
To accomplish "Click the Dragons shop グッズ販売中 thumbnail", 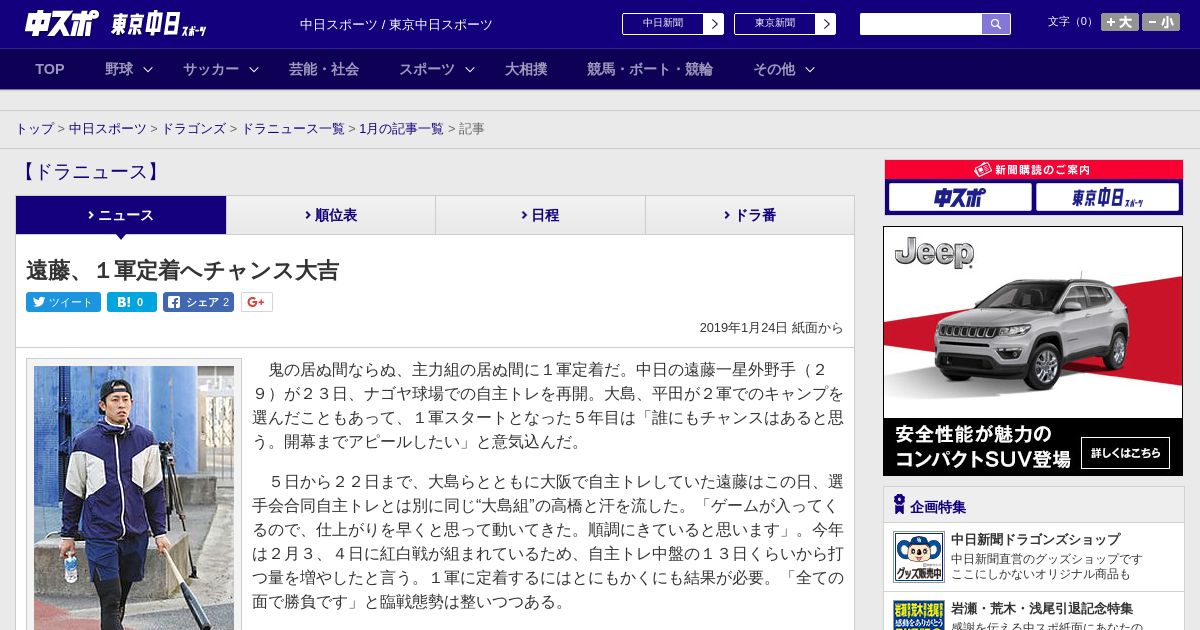I will click(x=919, y=557).
